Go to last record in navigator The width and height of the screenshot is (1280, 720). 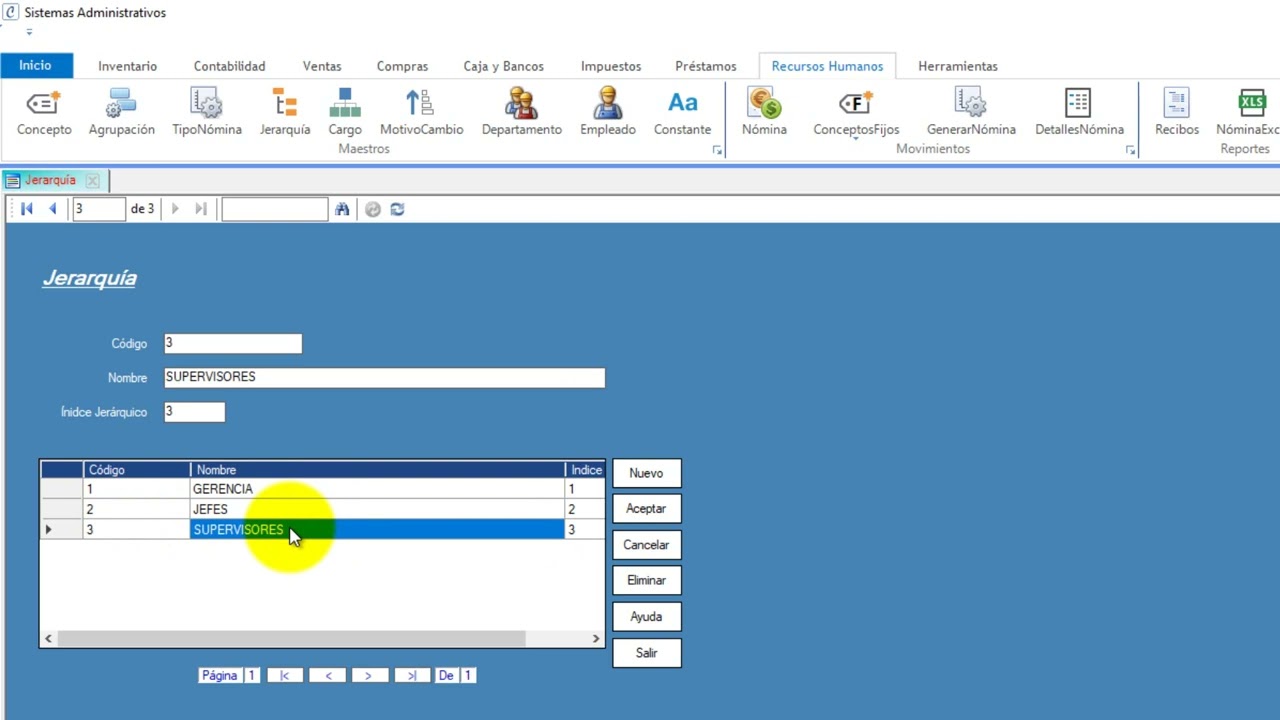[200, 209]
